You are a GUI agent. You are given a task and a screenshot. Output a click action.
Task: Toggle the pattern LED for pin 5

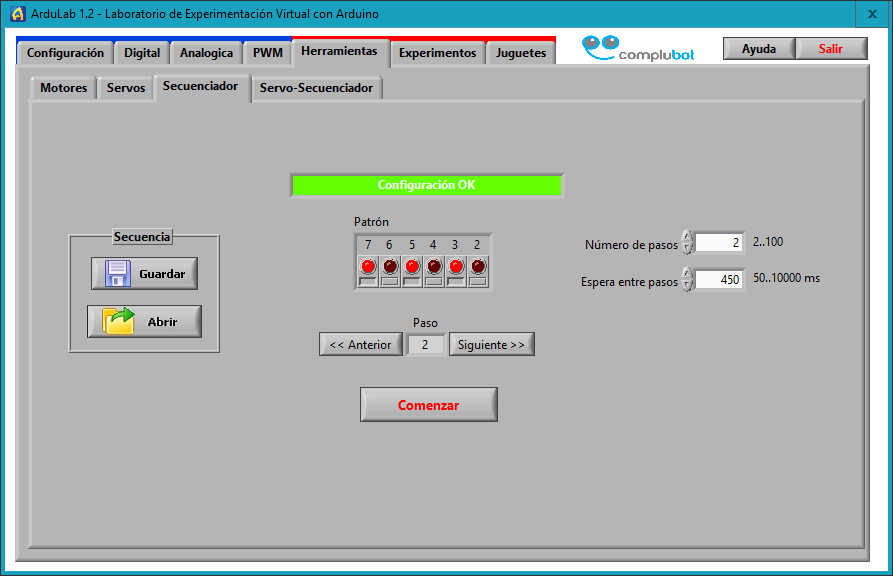pyautogui.click(x=412, y=266)
